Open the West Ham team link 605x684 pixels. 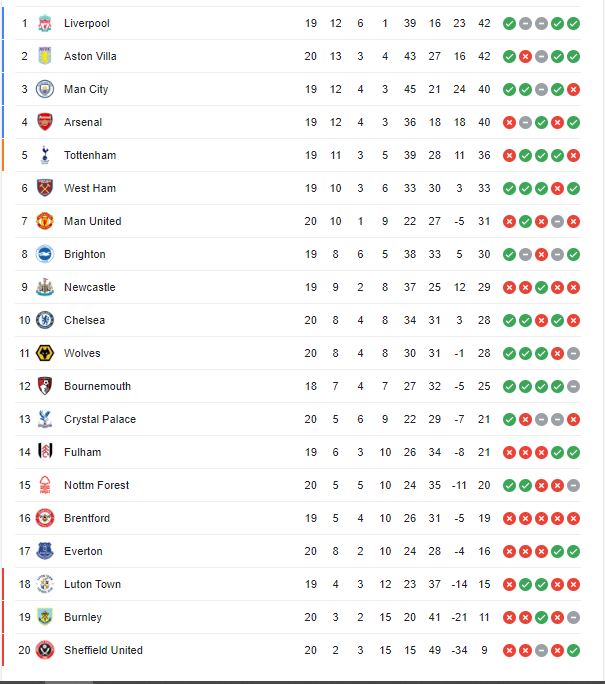point(90,188)
